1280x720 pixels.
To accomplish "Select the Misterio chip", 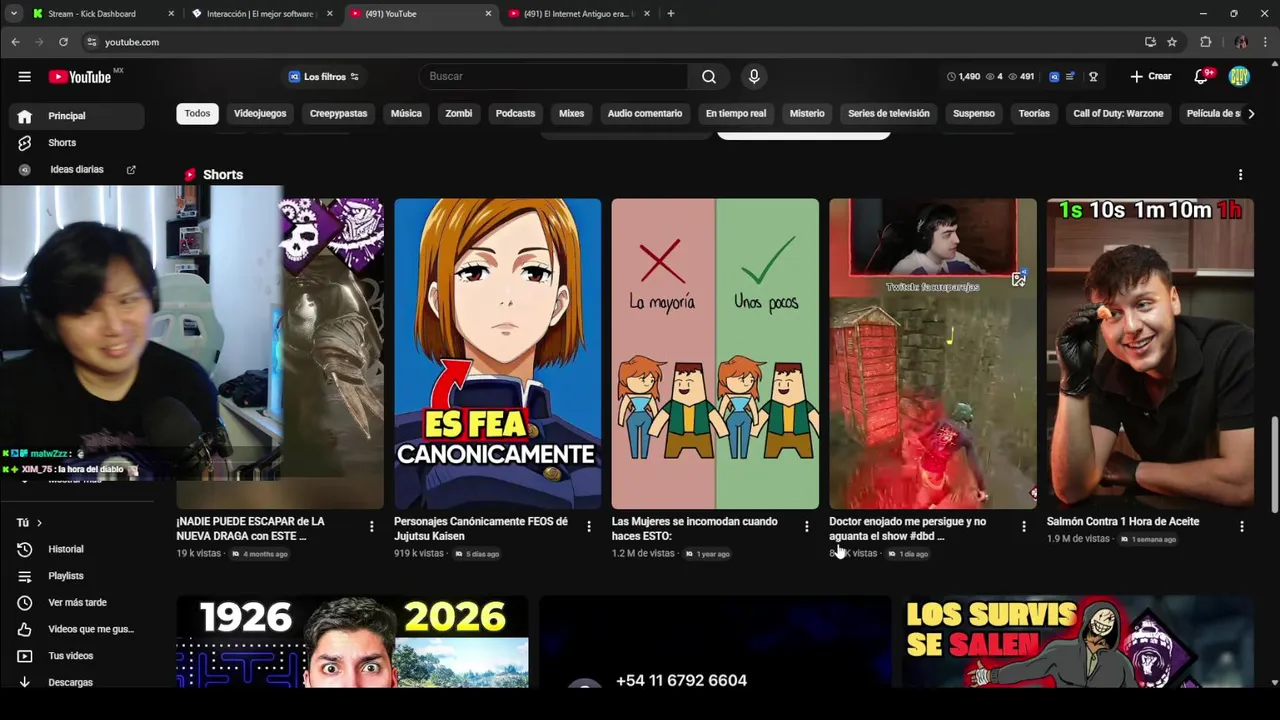I will (x=807, y=114).
